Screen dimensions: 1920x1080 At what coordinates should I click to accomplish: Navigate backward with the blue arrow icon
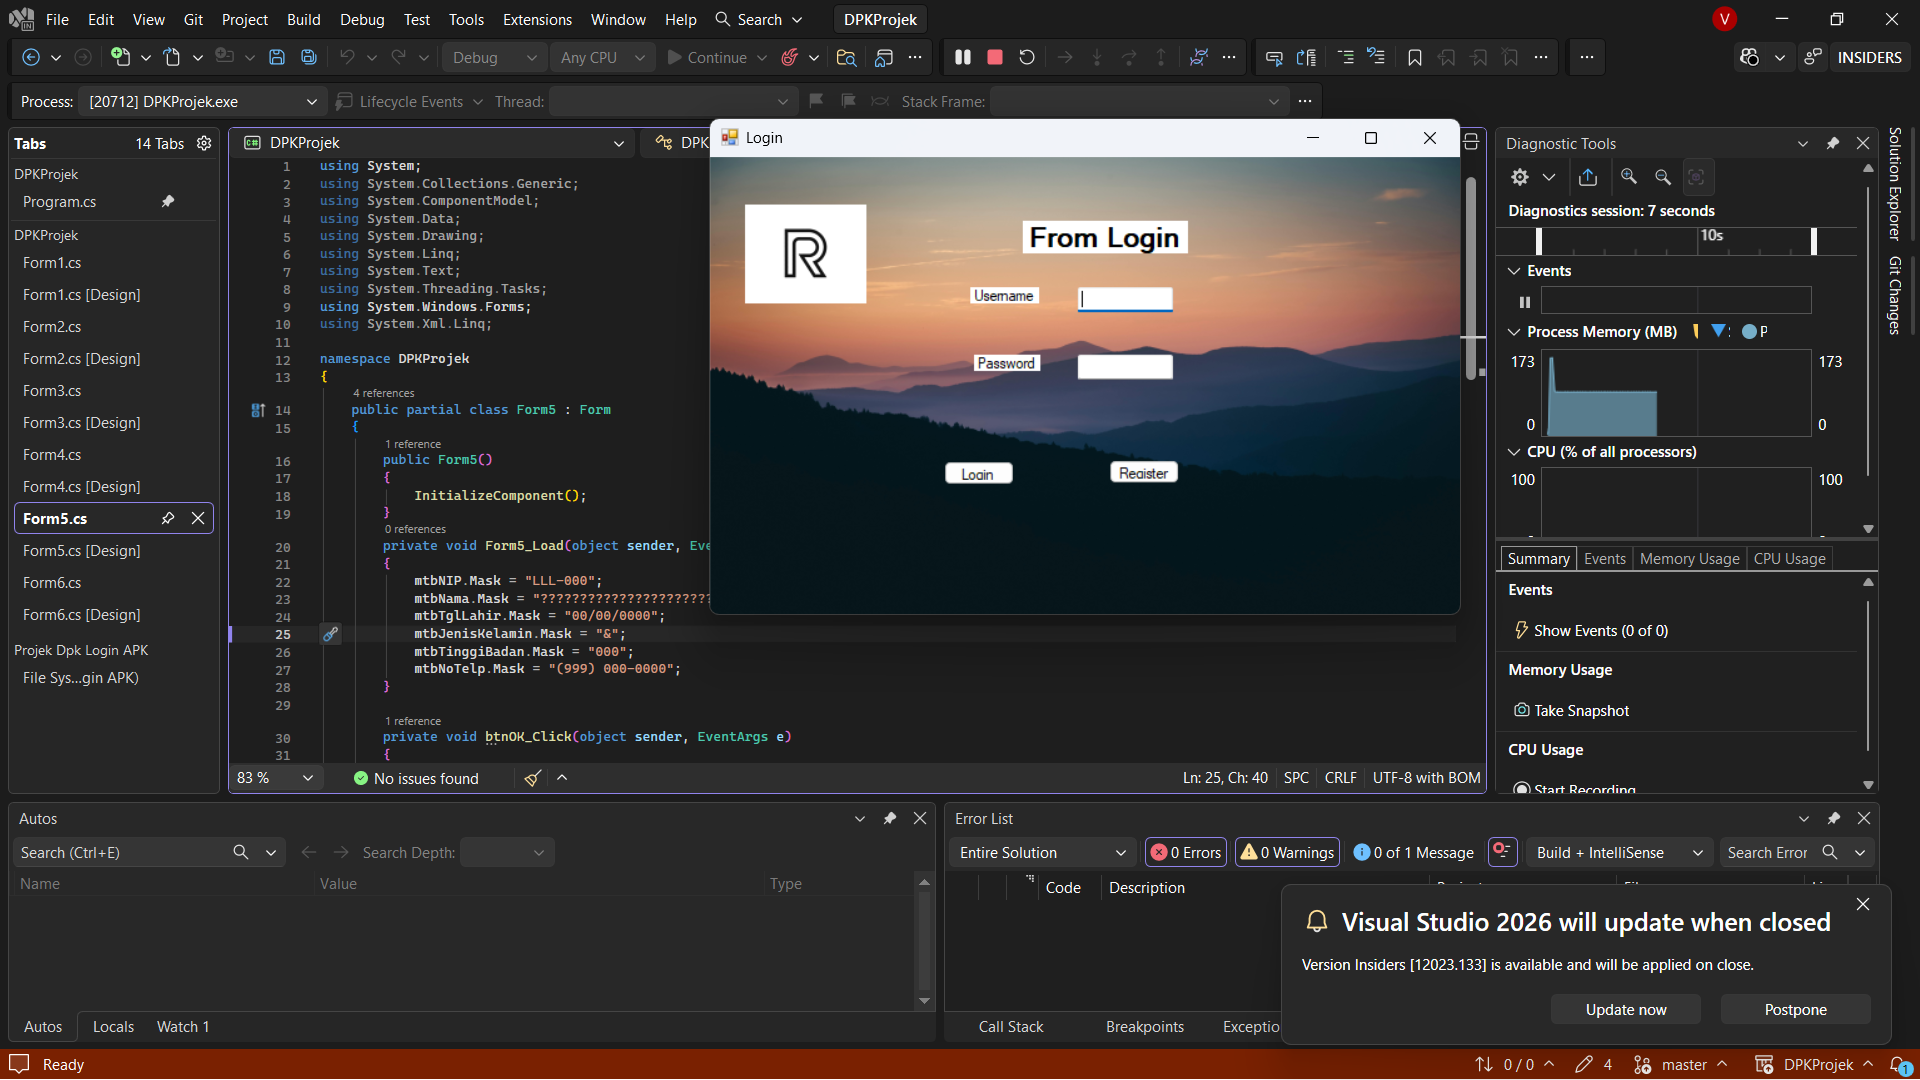click(31, 58)
